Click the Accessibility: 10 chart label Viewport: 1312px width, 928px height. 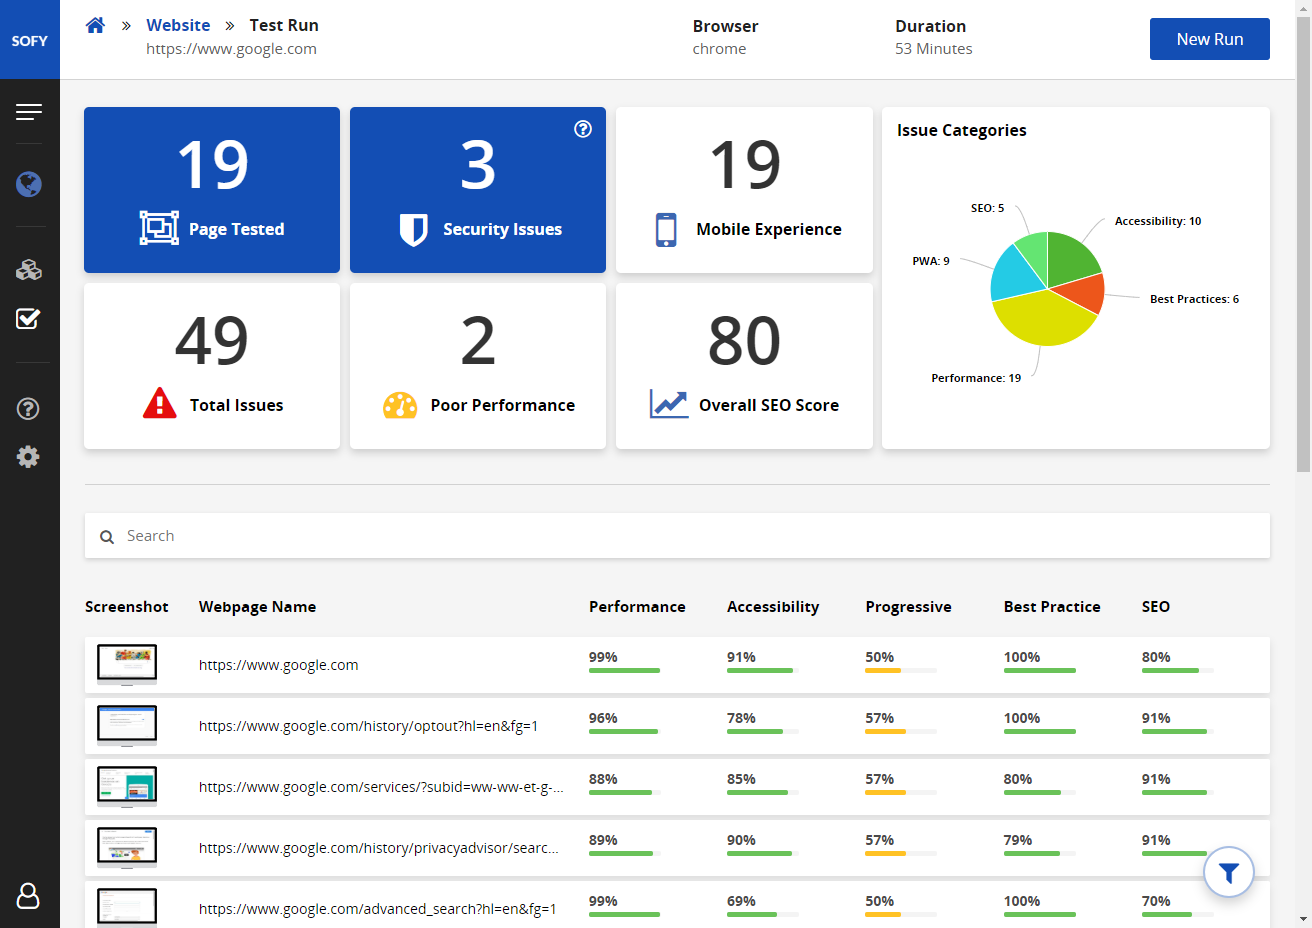(1158, 221)
